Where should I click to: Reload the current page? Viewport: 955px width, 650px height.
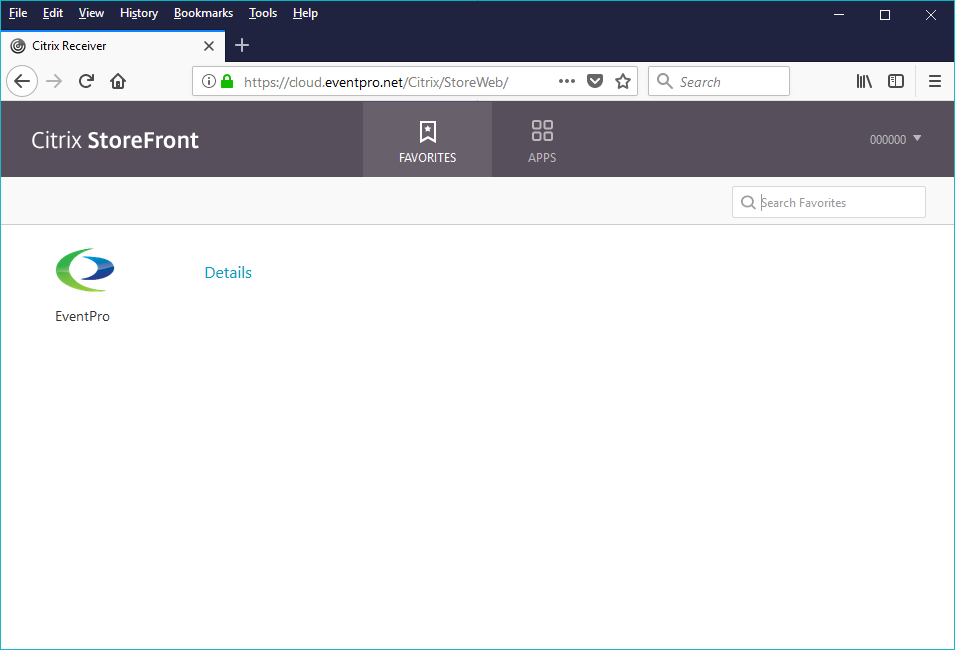(86, 81)
